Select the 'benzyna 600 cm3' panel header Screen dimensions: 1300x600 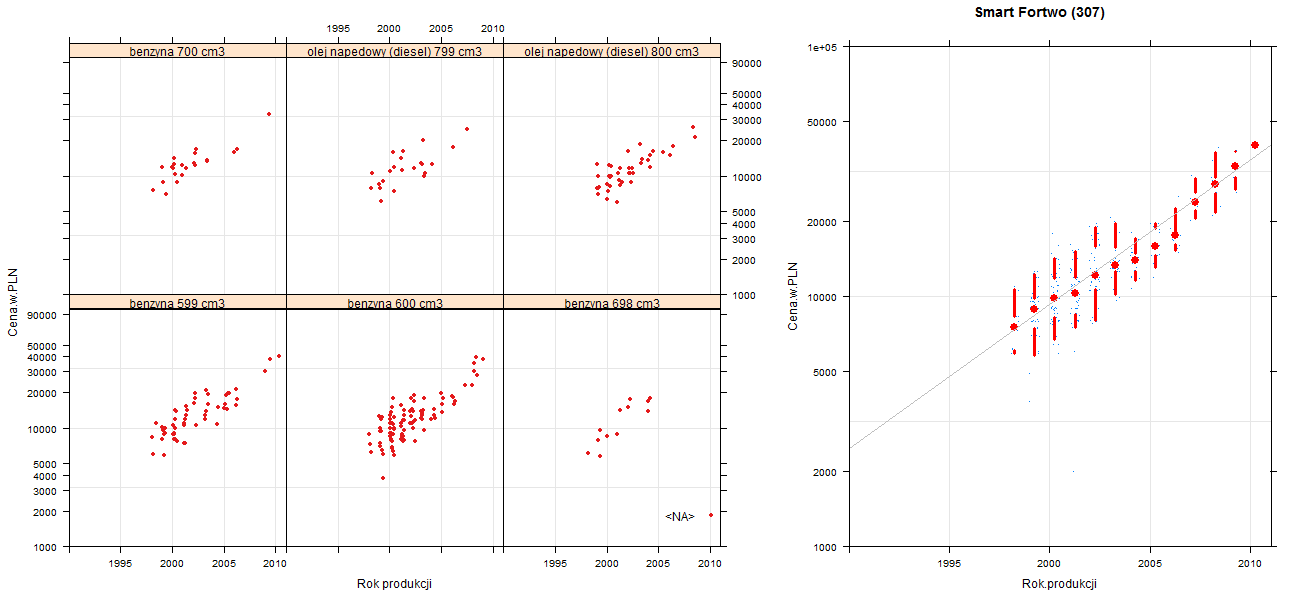[394, 303]
